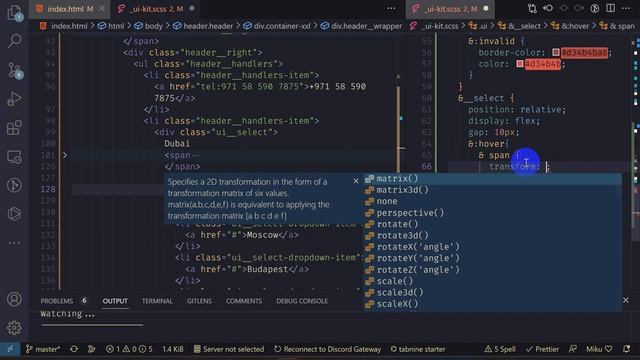Switch to the index.html tab
640x360 pixels.
pyautogui.click(x=64, y=9)
